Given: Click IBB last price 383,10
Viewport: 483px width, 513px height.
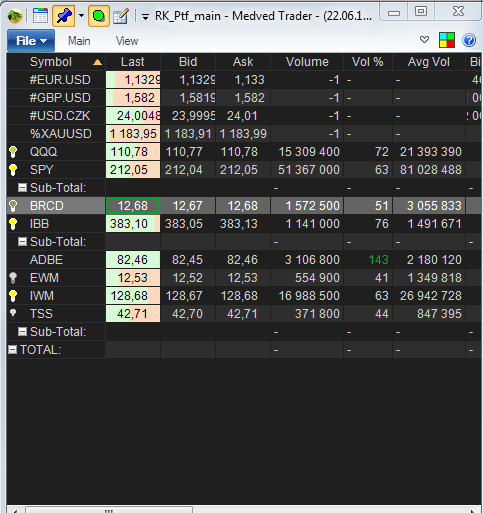Looking at the screenshot, I should pyautogui.click(x=133, y=224).
